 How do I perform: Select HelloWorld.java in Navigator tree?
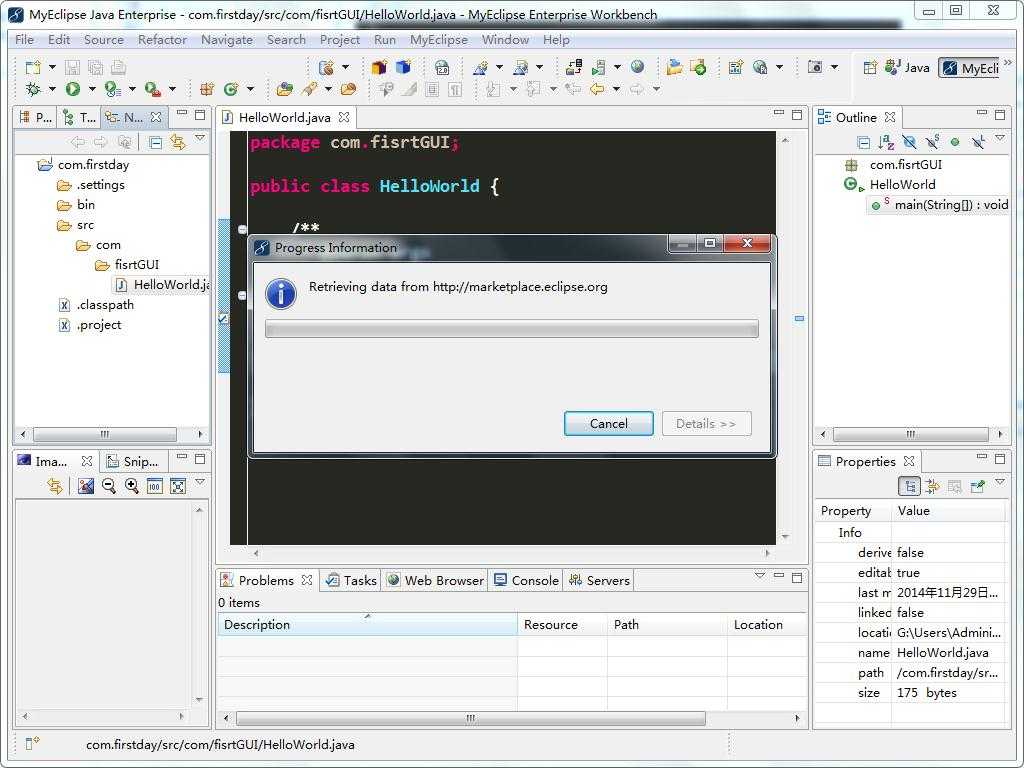[x=163, y=285]
